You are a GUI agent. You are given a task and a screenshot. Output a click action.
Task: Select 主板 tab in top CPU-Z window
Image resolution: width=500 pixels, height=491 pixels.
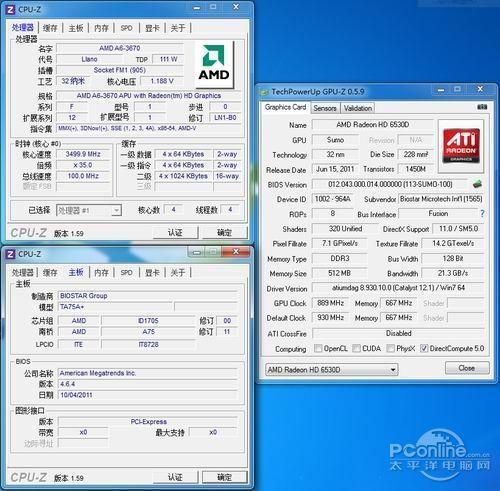coord(76,28)
